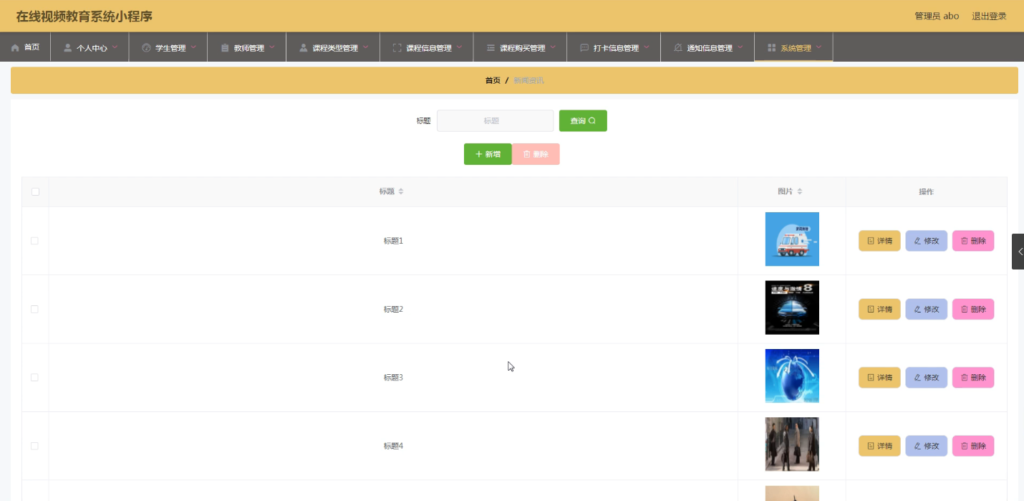Click the user icon beside 课程类型管理
1024x501 pixels.
click(x=304, y=48)
